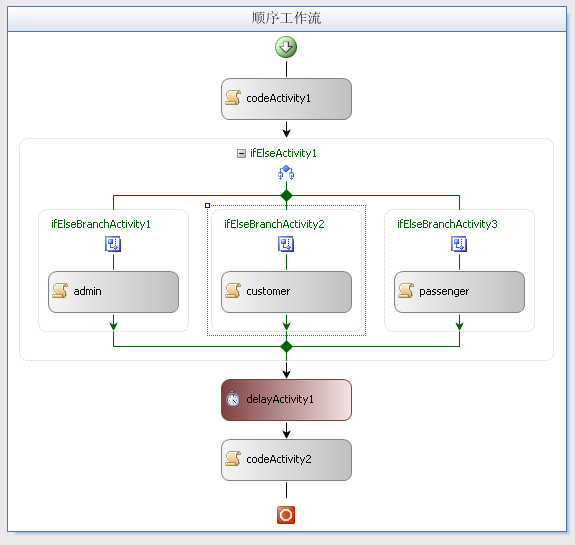Select the passenger code activity
The width and height of the screenshot is (575, 545).
tap(459, 292)
